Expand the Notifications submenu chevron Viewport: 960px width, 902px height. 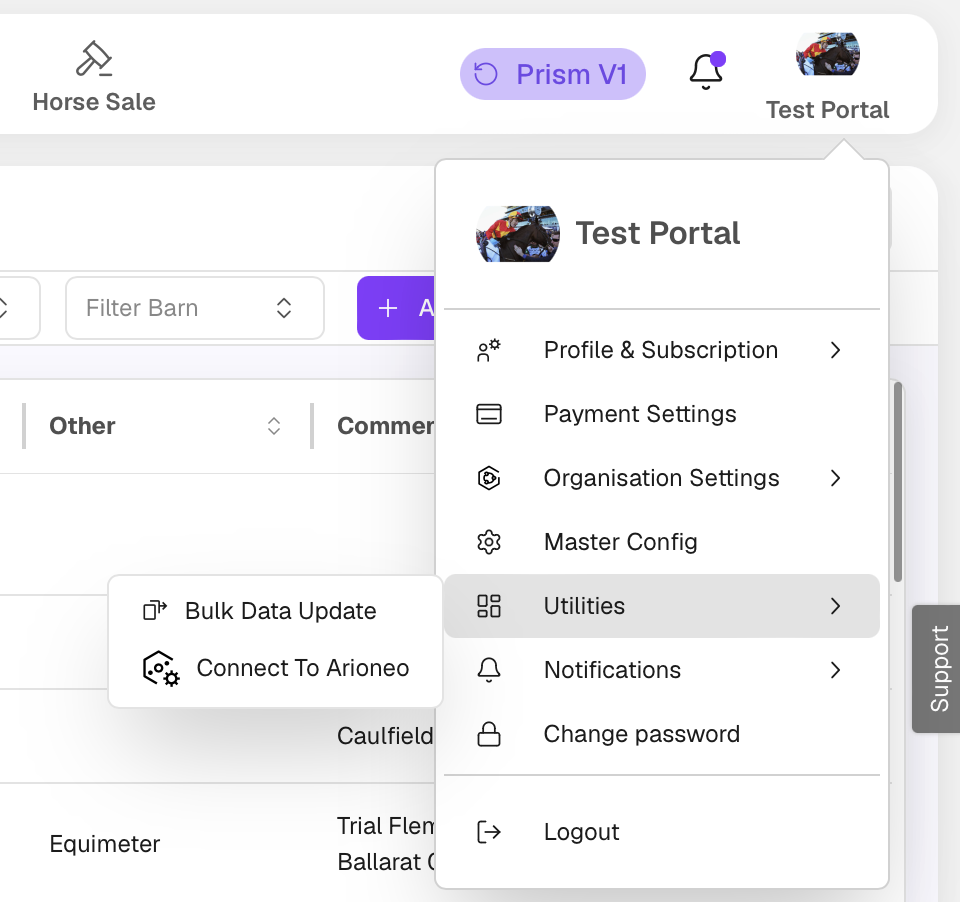(x=835, y=670)
